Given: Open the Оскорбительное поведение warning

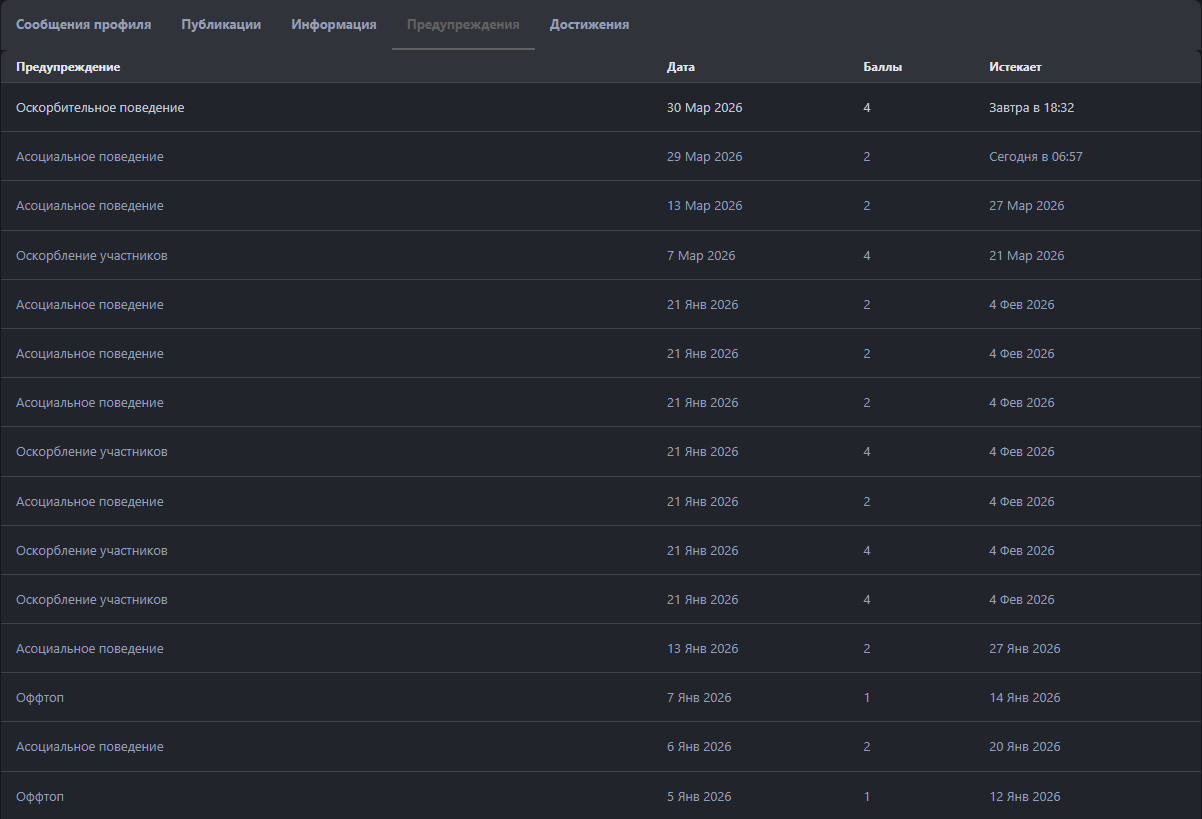Looking at the screenshot, I should (100, 107).
